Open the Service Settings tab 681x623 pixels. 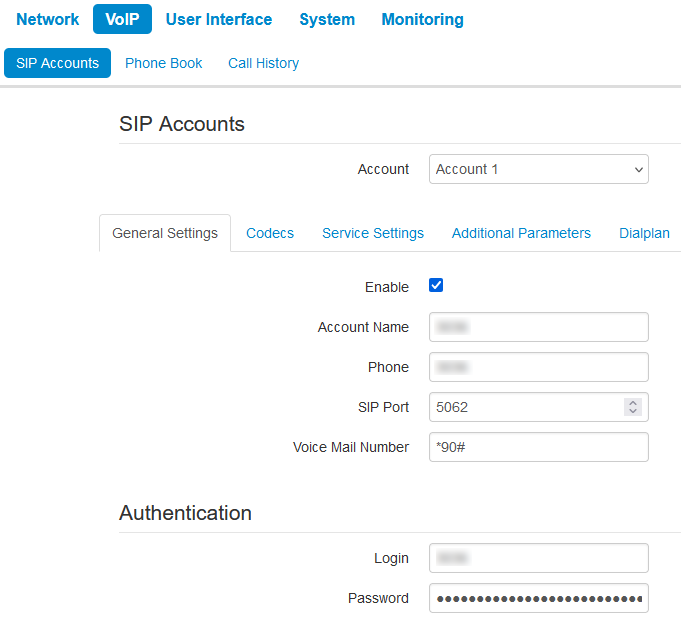pyautogui.click(x=373, y=233)
